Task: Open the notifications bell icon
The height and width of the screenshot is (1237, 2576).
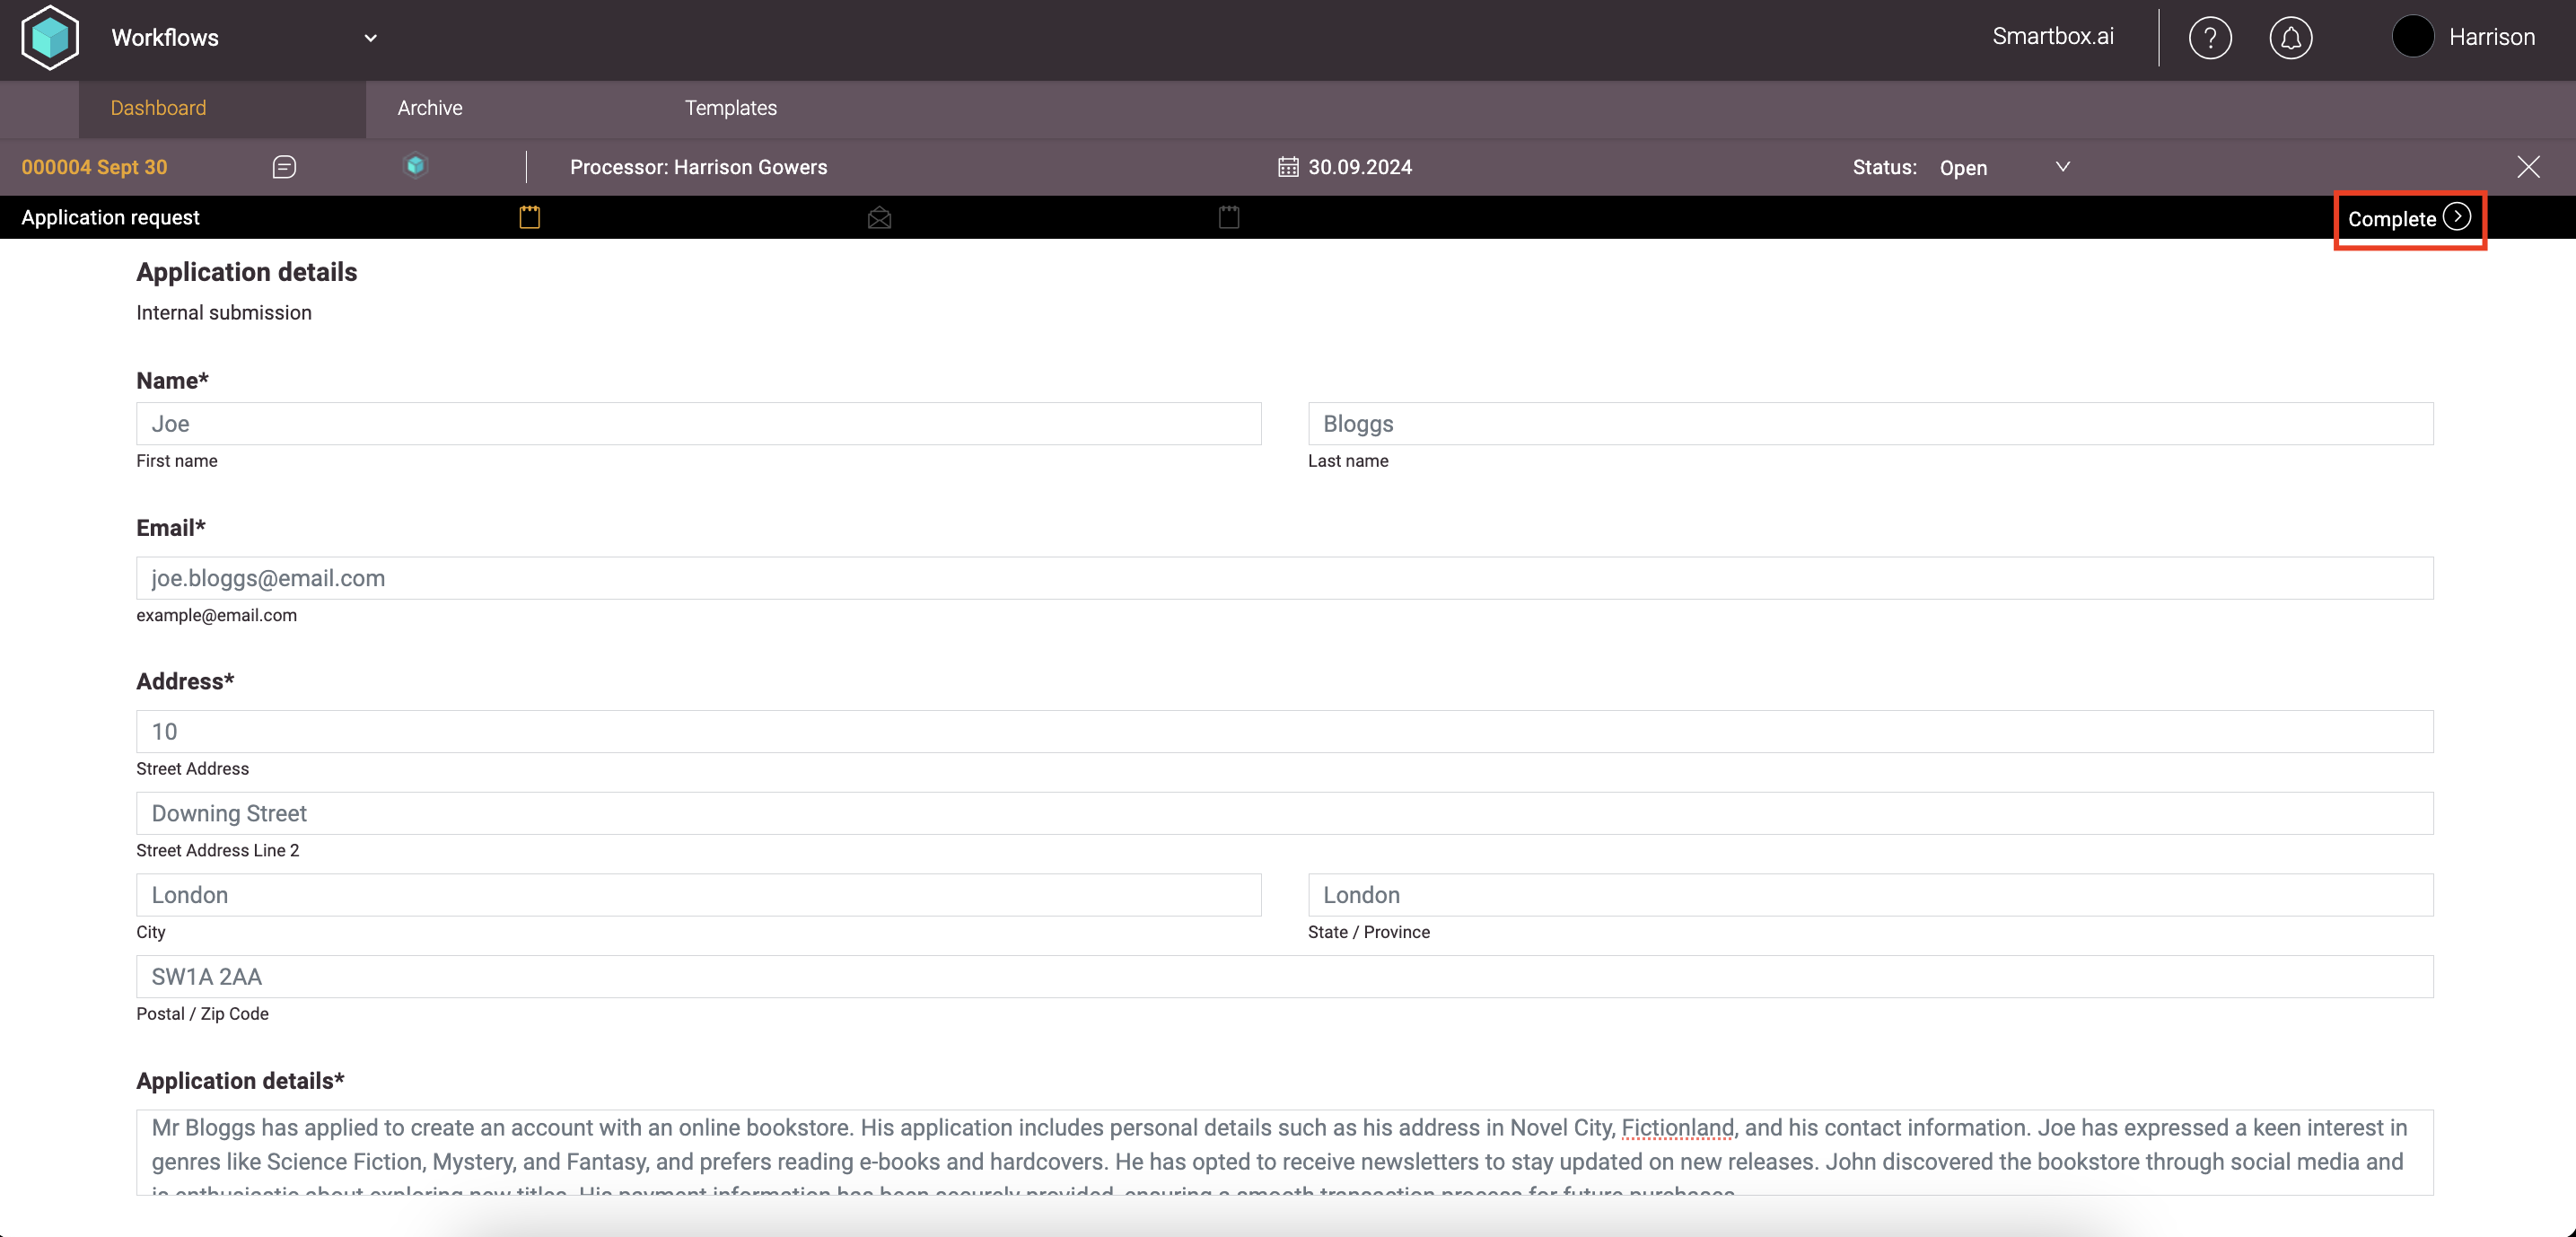Action: coord(2290,38)
